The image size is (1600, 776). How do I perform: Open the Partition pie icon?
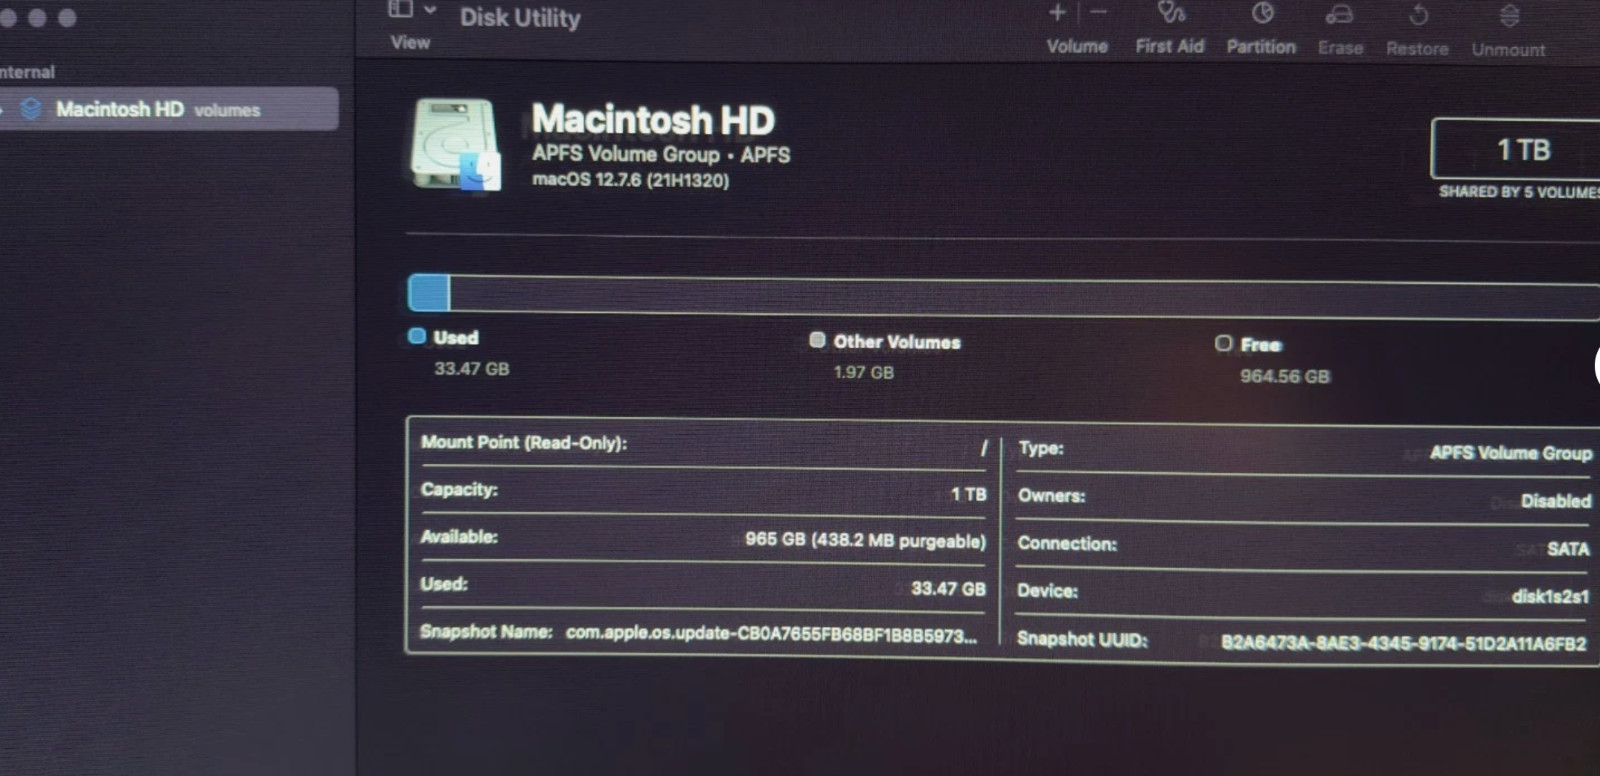(1263, 13)
